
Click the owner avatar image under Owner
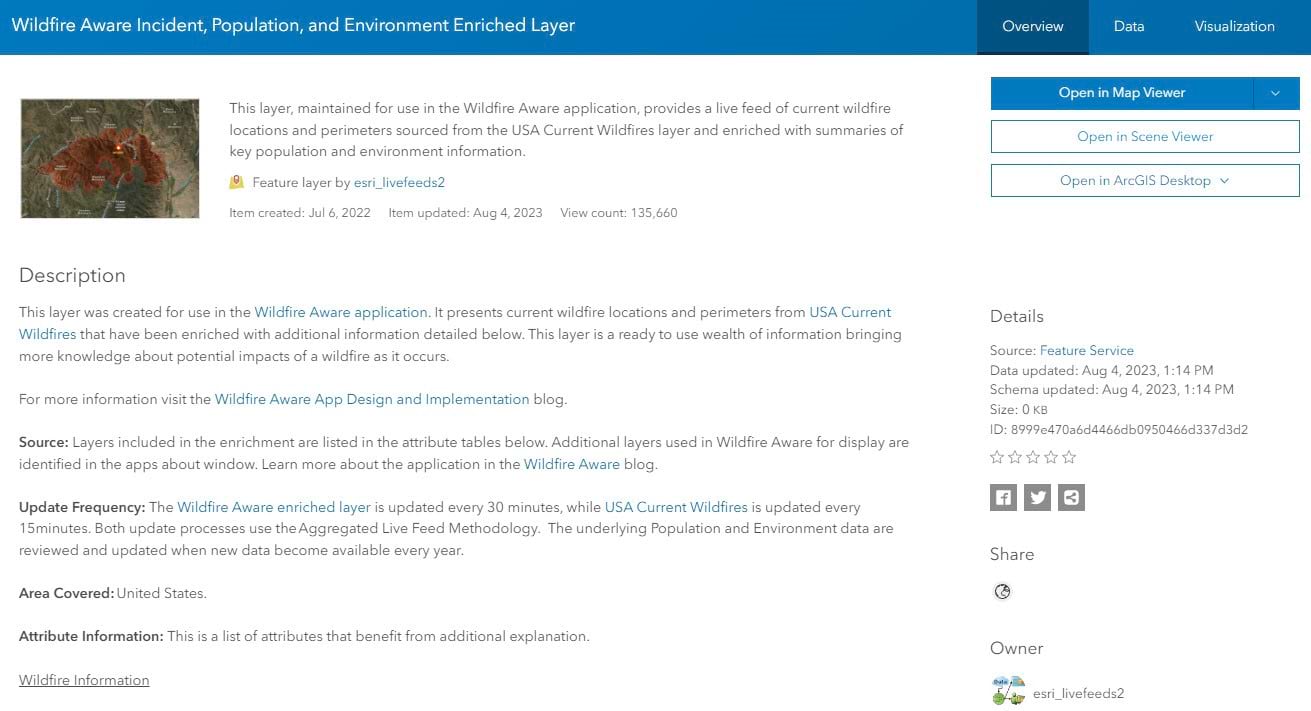click(x=1008, y=692)
